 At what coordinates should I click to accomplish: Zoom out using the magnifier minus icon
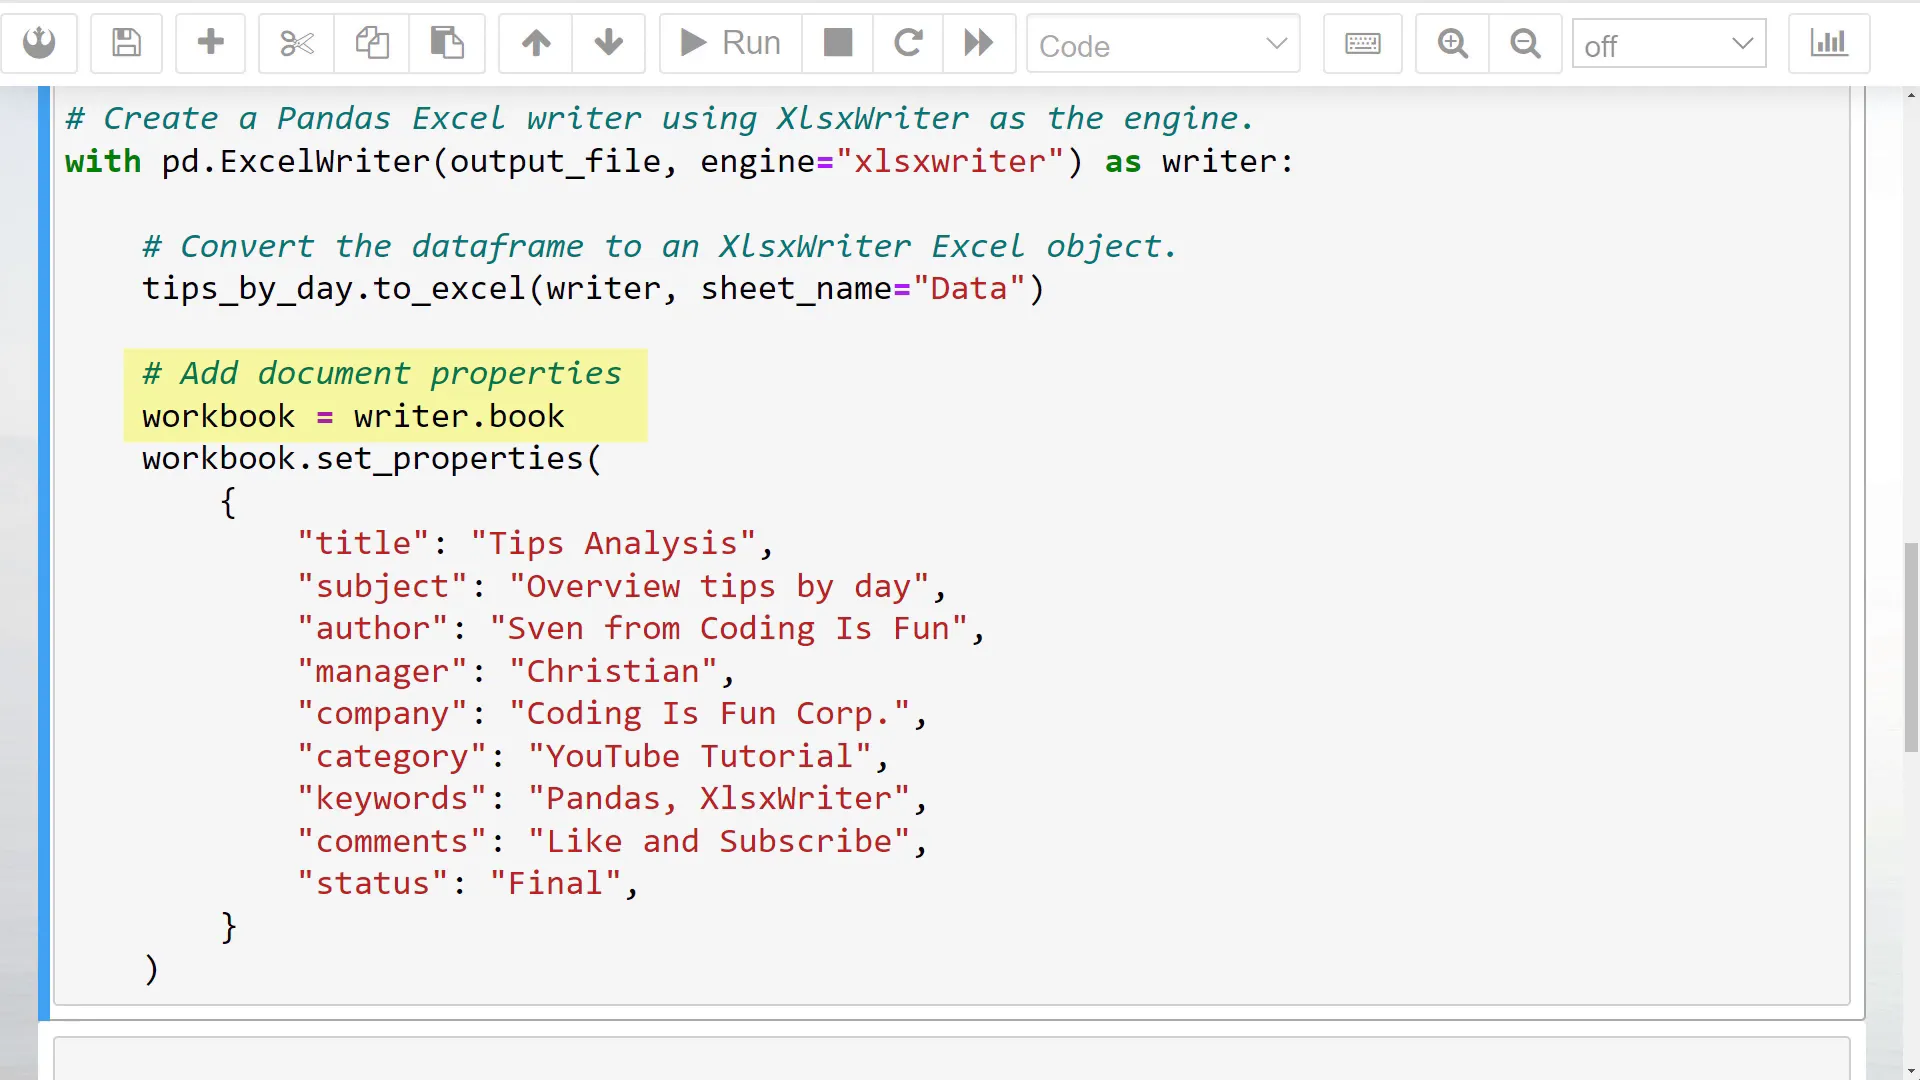click(1524, 43)
